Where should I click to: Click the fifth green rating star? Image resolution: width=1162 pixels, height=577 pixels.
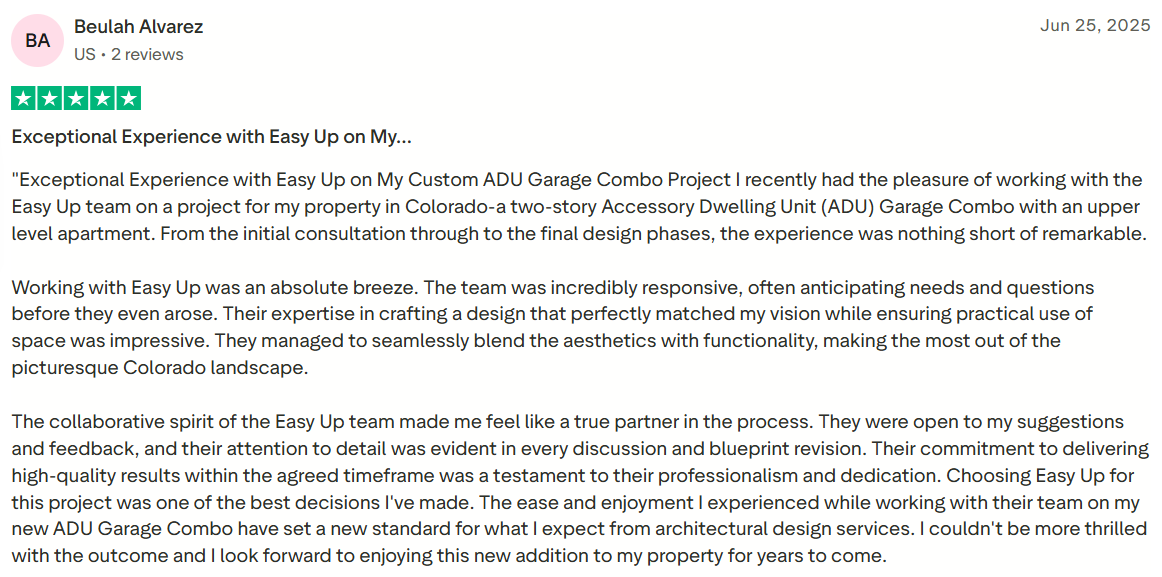click(x=128, y=98)
